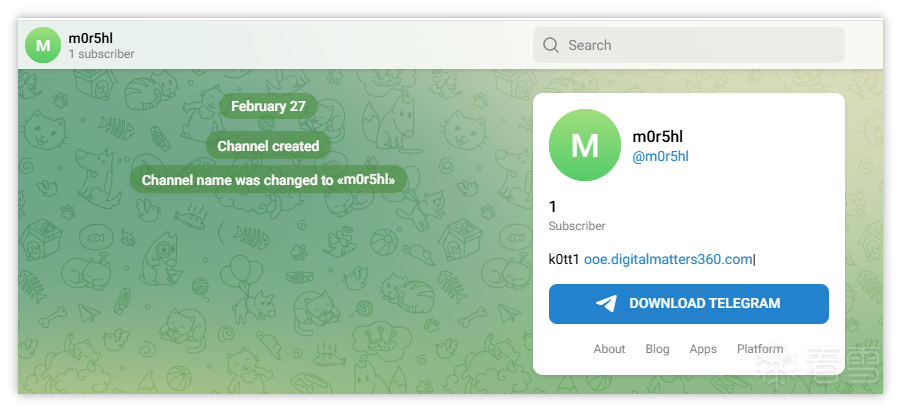Visit the Platform footer link

(x=760, y=349)
